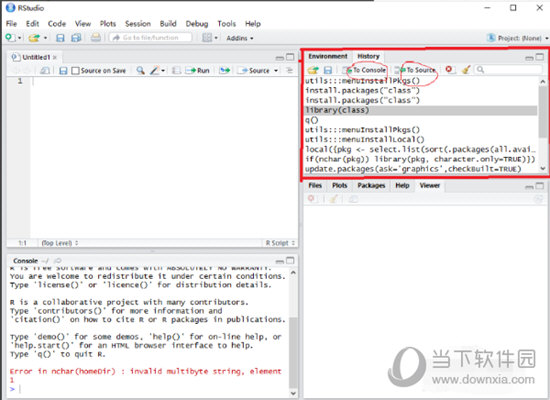Select update.packages history line
The height and width of the screenshot is (400, 550).
click(x=421, y=169)
